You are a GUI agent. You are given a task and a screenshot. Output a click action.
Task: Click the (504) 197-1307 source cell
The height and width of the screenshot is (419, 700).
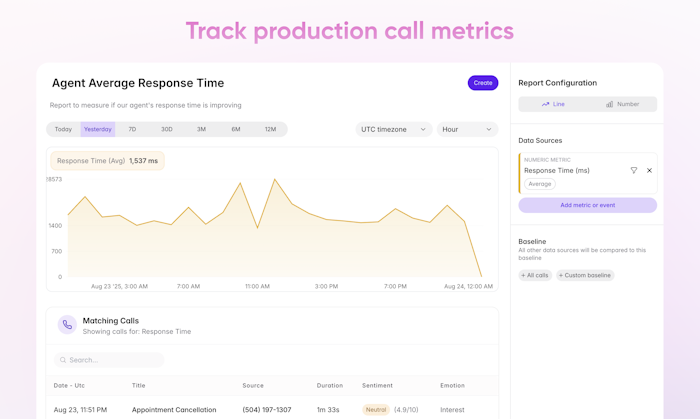(267, 410)
